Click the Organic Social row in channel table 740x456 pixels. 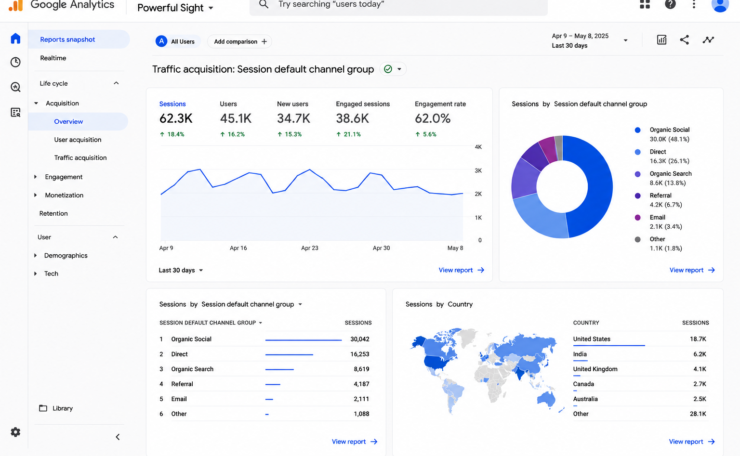pyautogui.click(x=265, y=339)
